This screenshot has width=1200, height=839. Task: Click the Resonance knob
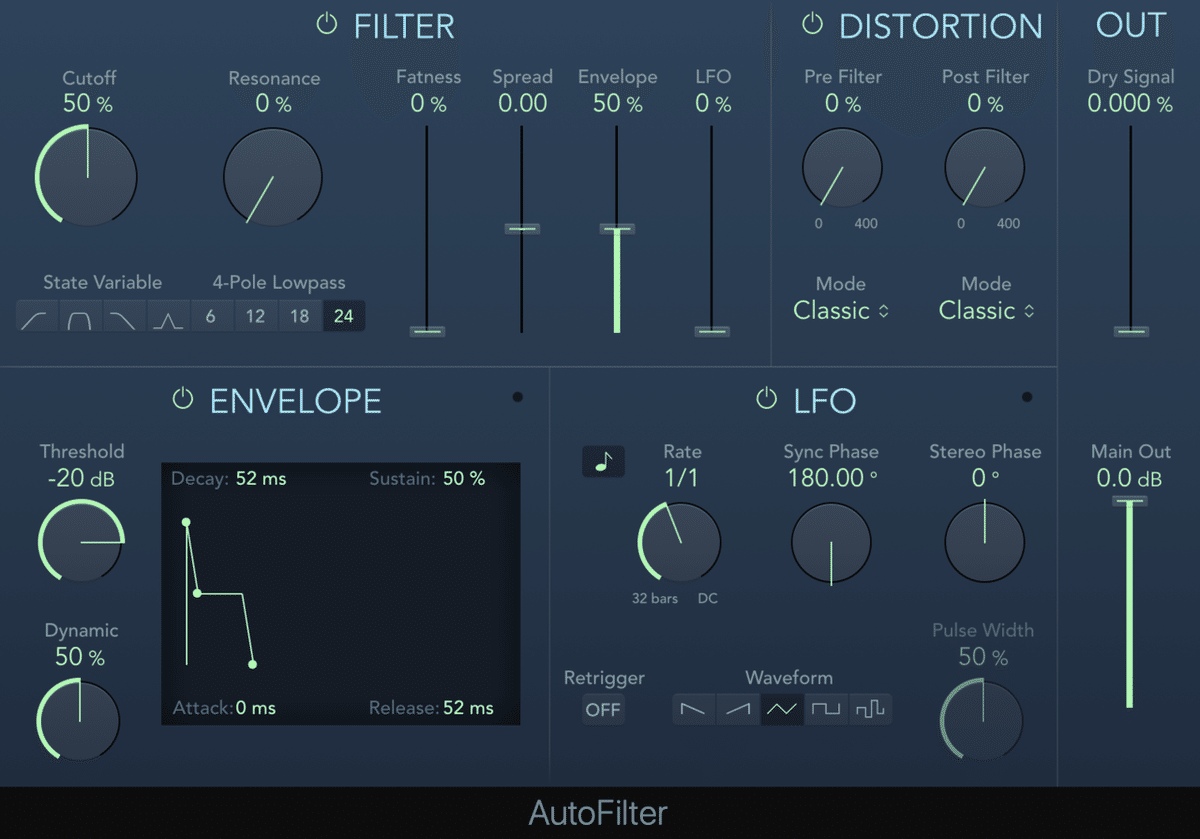tap(273, 175)
